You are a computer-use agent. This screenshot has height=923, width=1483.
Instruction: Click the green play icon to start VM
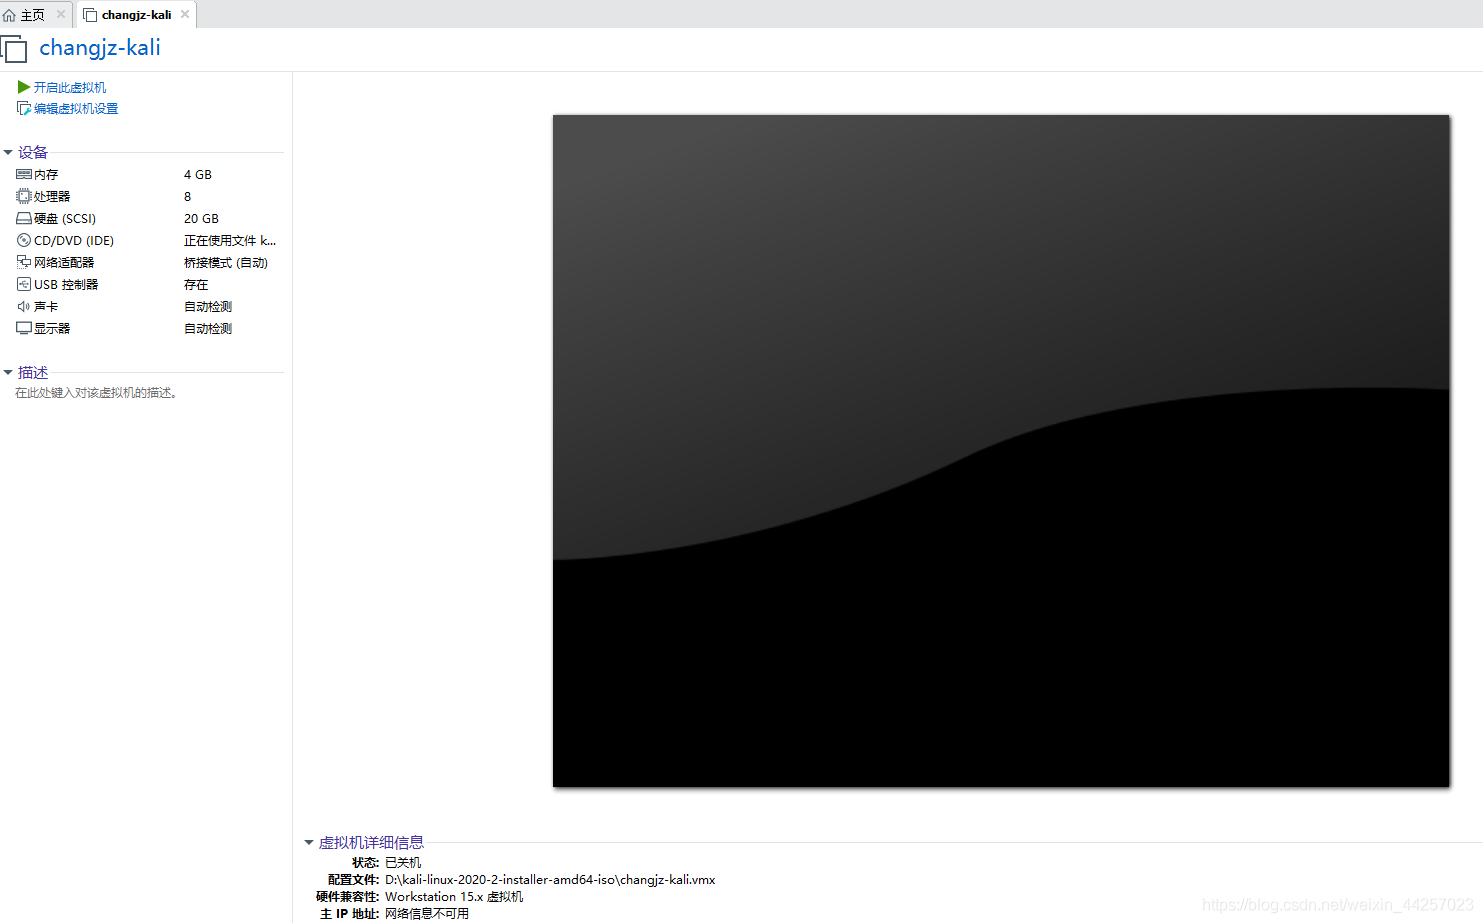pos(24,87)
